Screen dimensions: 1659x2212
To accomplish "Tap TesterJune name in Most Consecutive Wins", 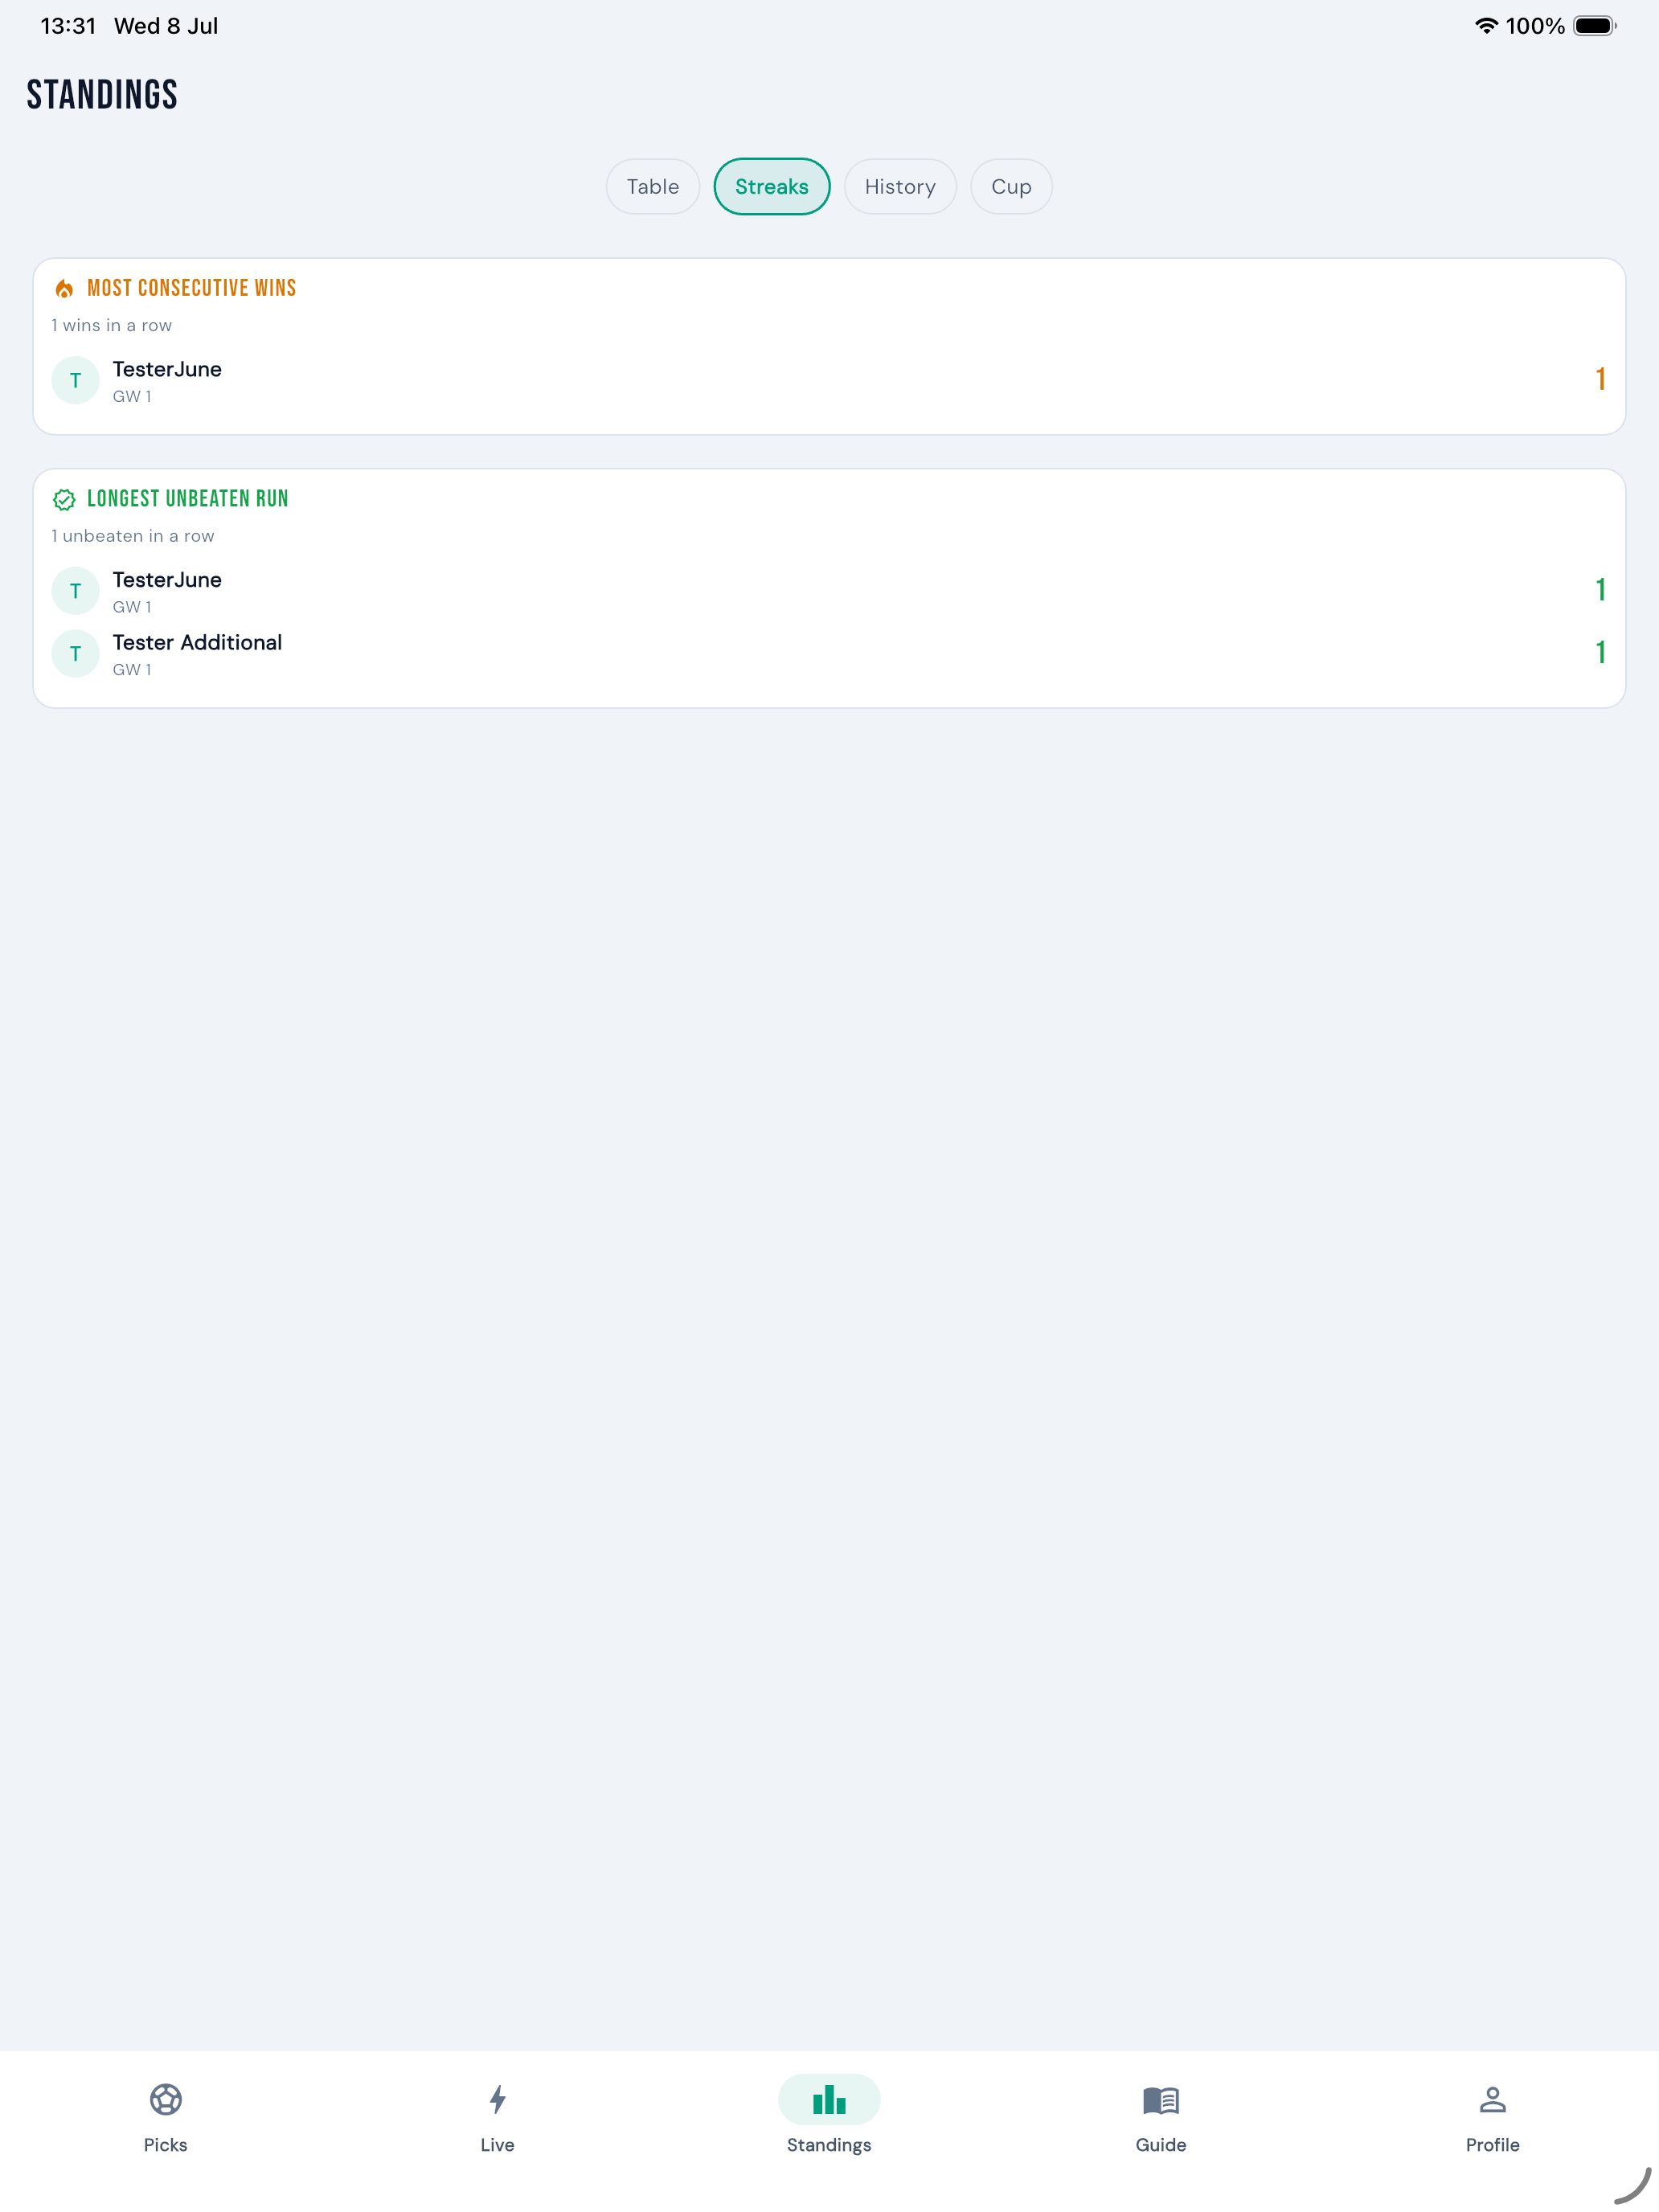I will point(167,369).
